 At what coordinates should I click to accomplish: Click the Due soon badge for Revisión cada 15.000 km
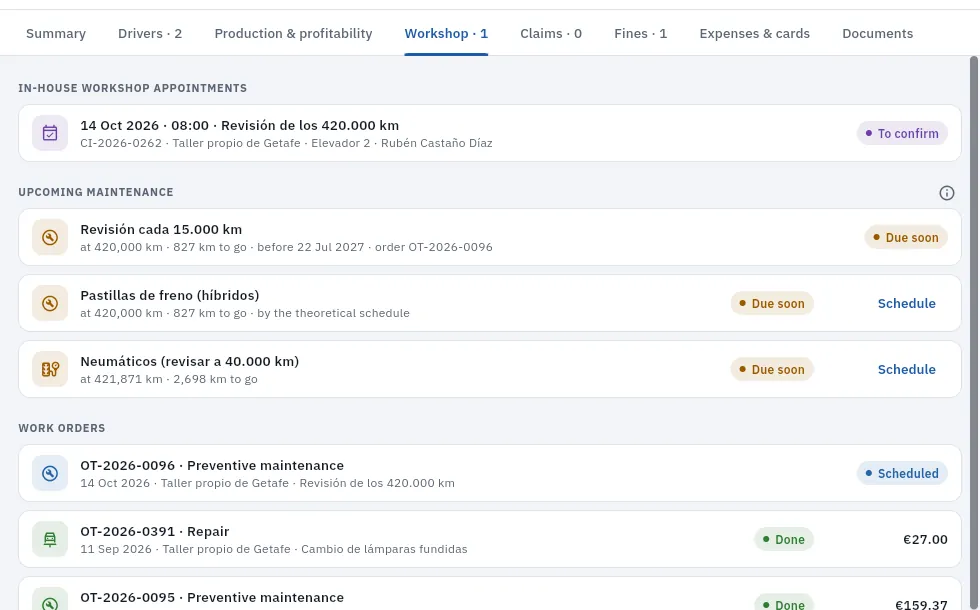tap(906, 238)
